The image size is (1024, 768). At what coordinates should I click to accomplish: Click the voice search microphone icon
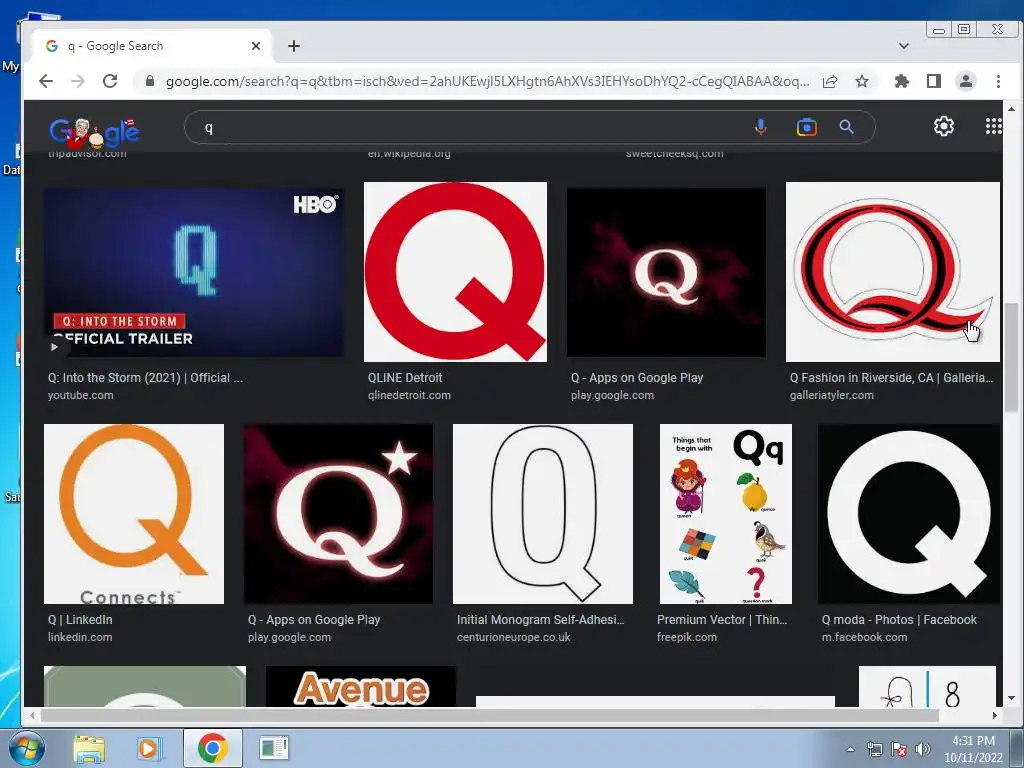point(760,127)
